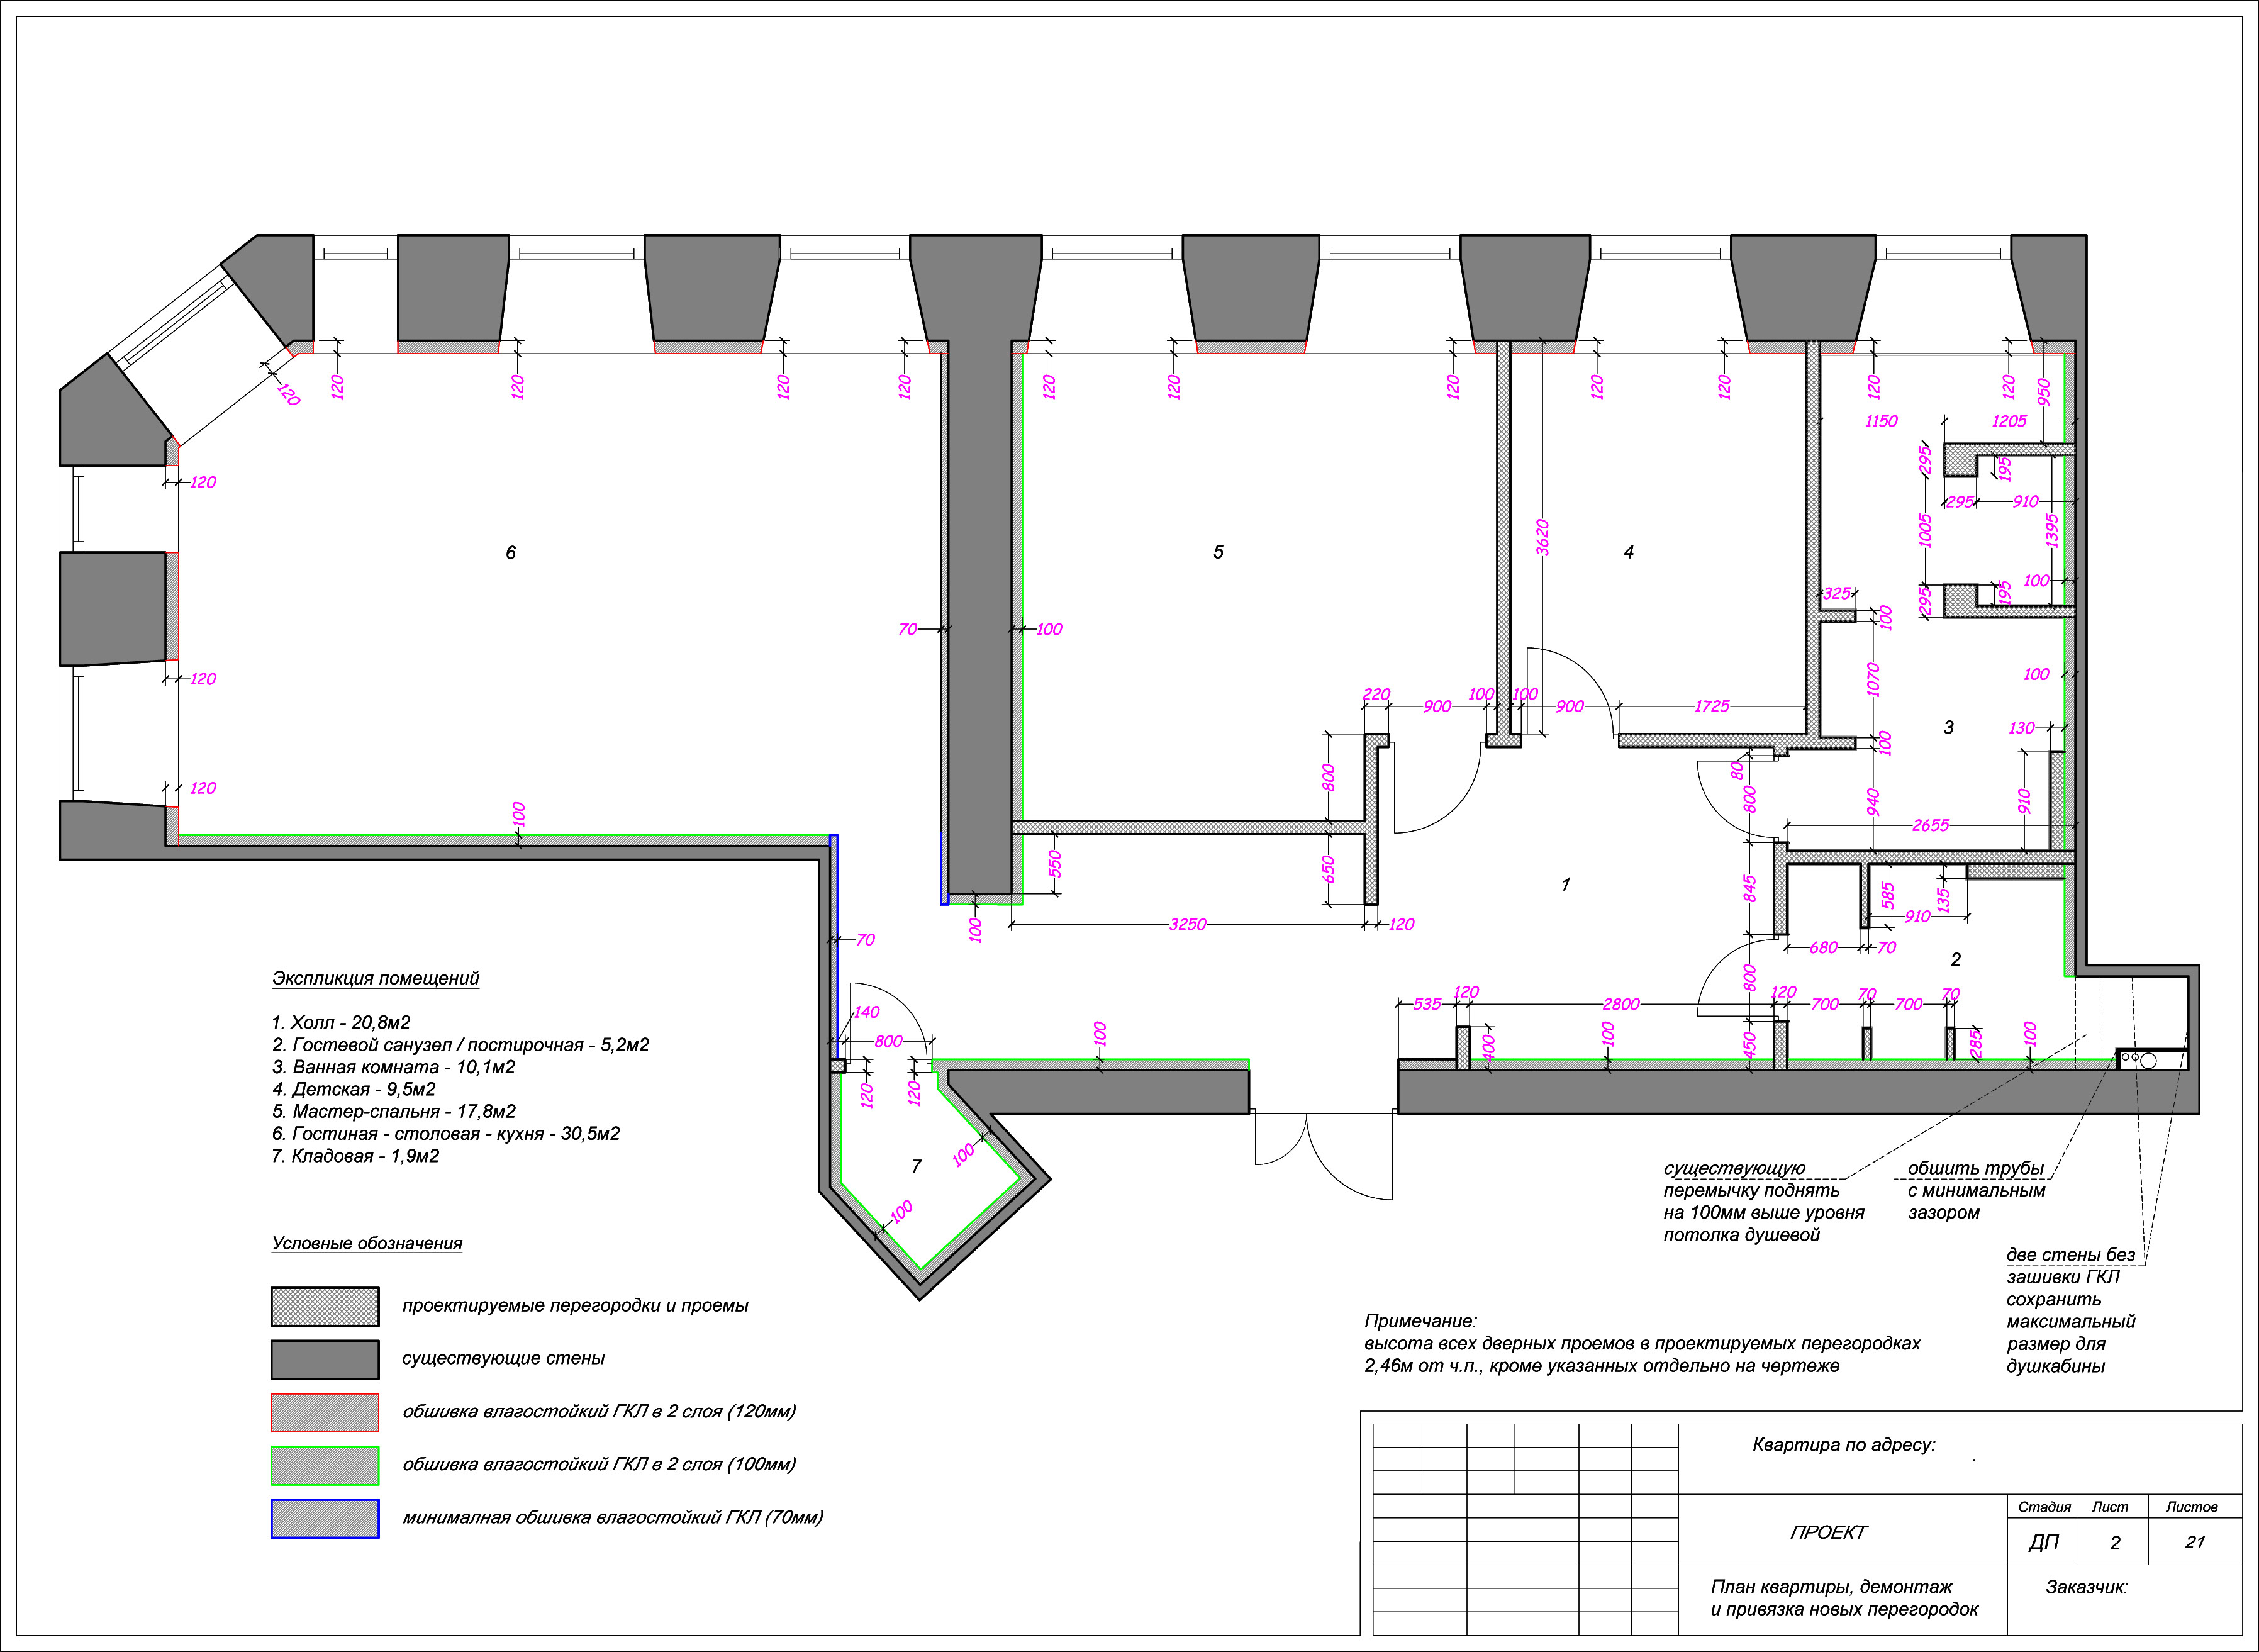Click the 3620 dimension label
The image size is (2259, 1652).
[1542, 537]
